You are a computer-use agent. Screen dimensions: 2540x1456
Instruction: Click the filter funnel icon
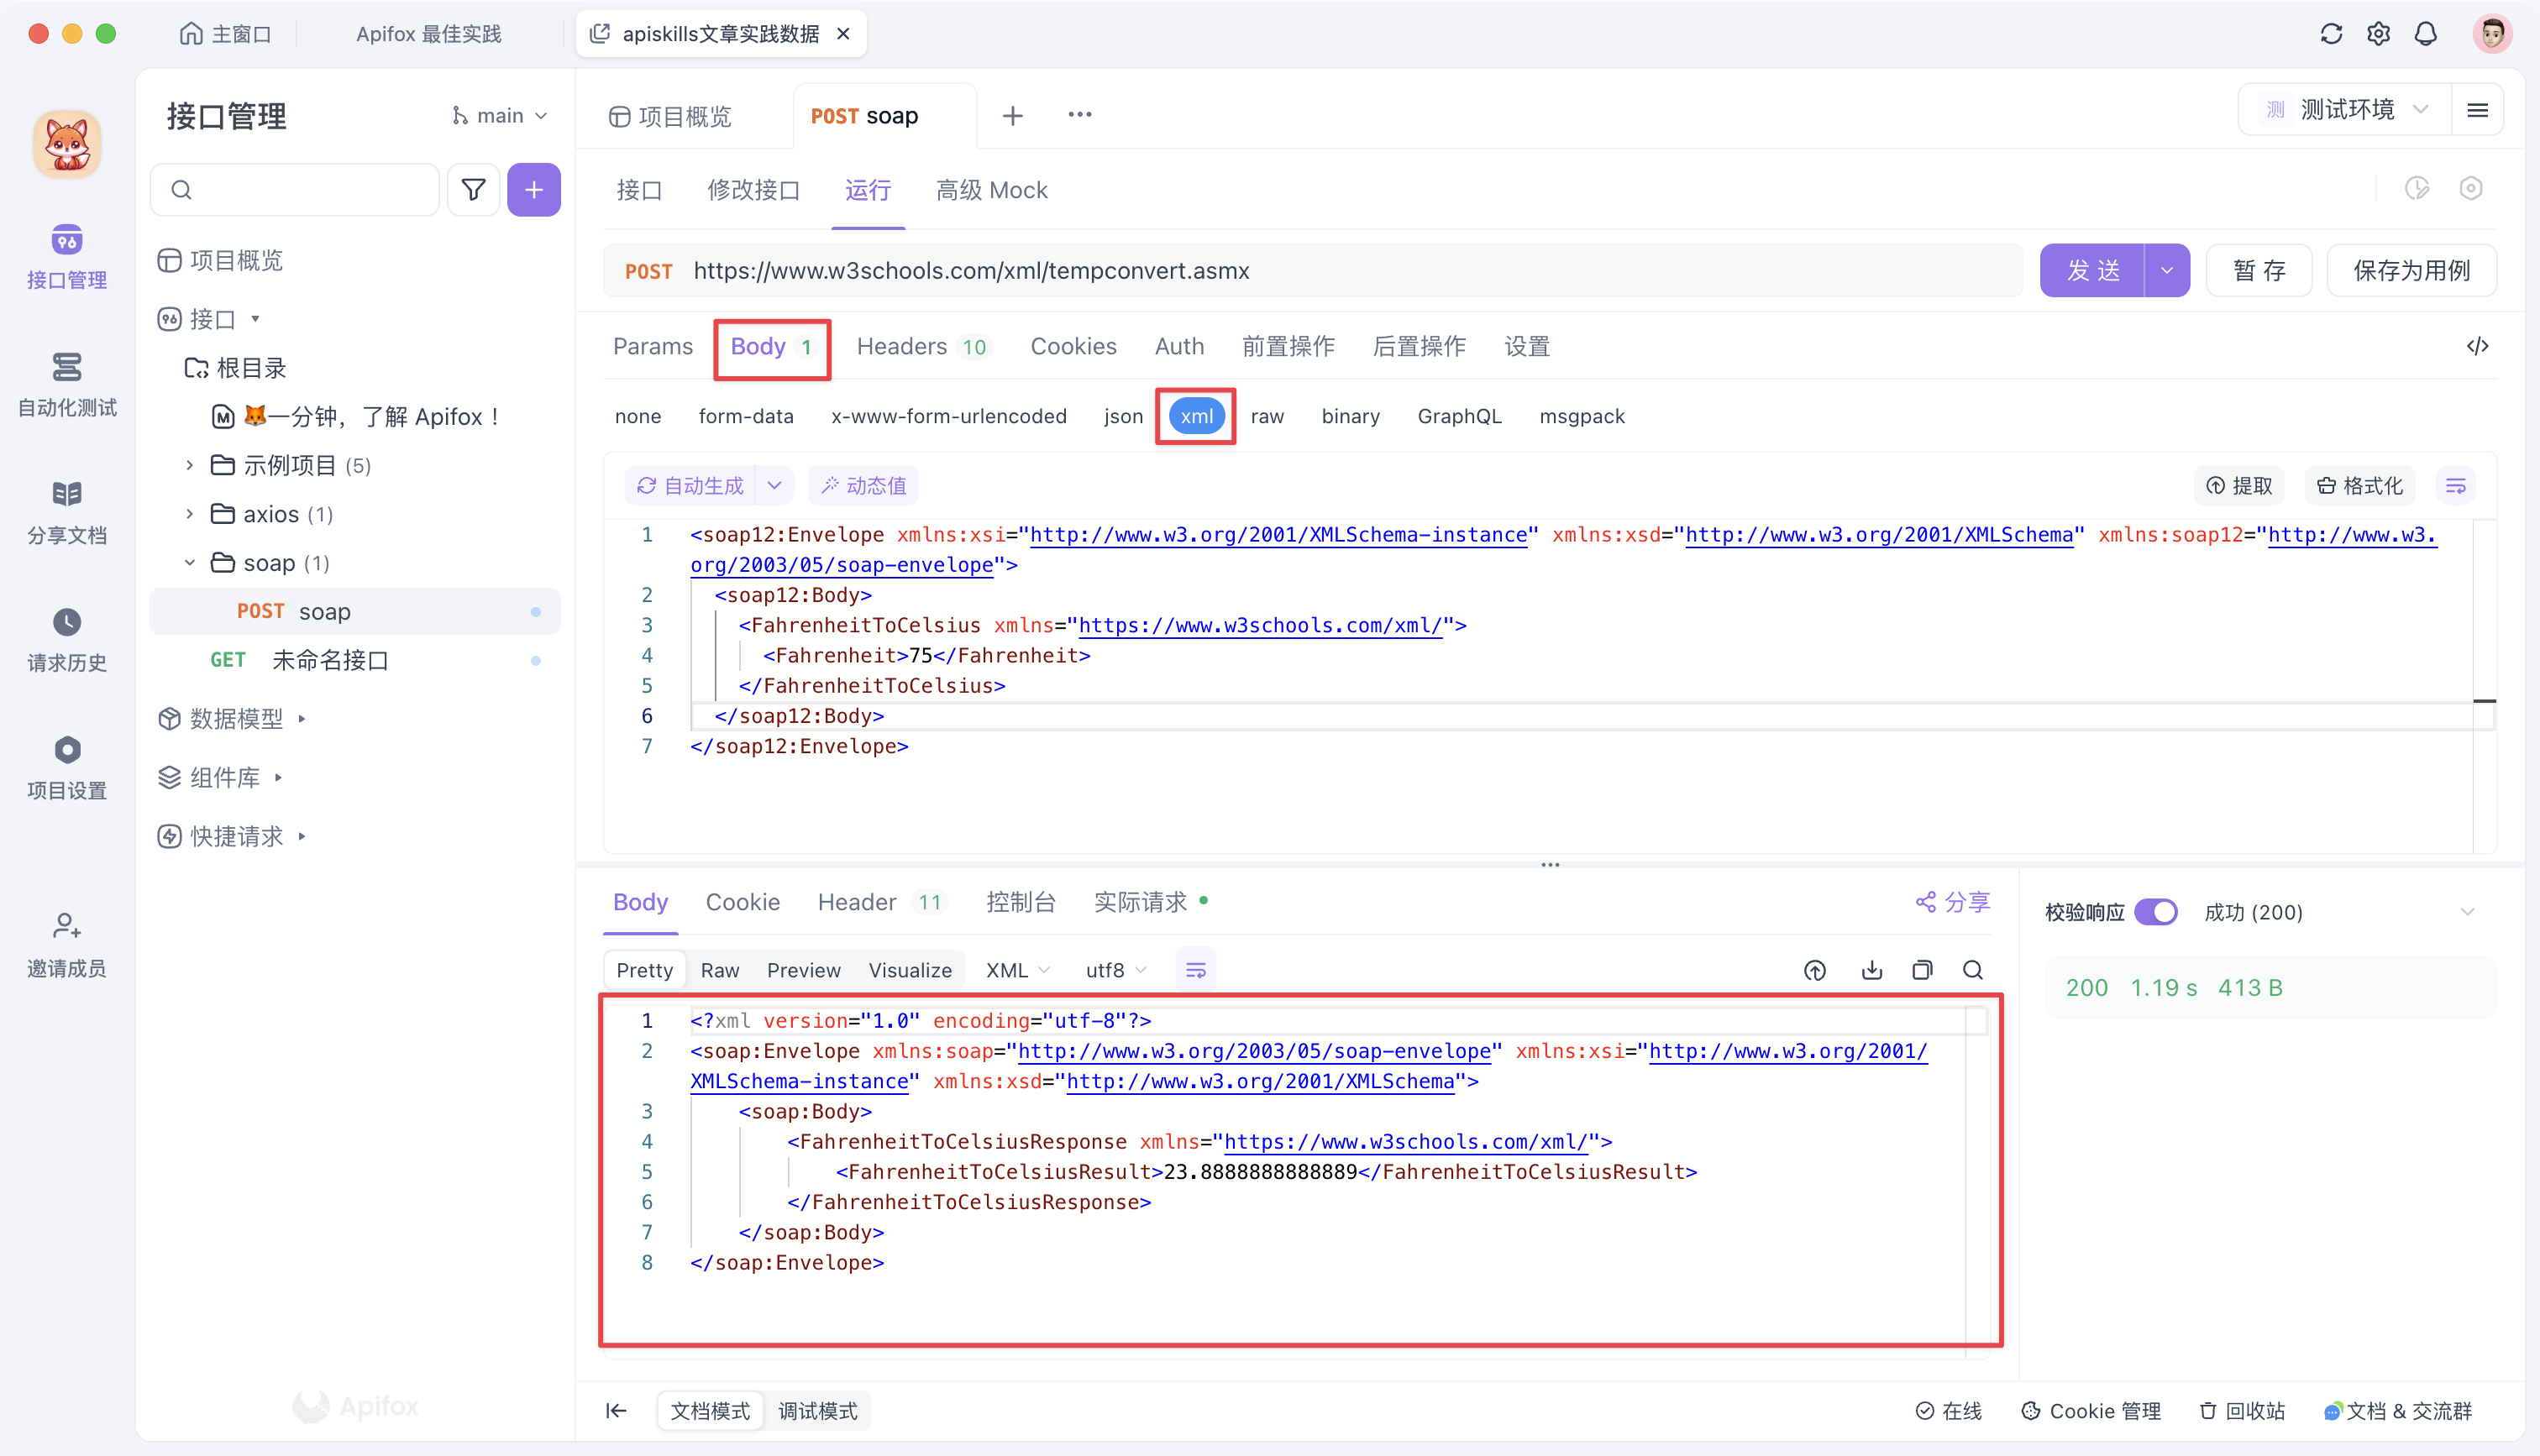[x=473, y=189]
